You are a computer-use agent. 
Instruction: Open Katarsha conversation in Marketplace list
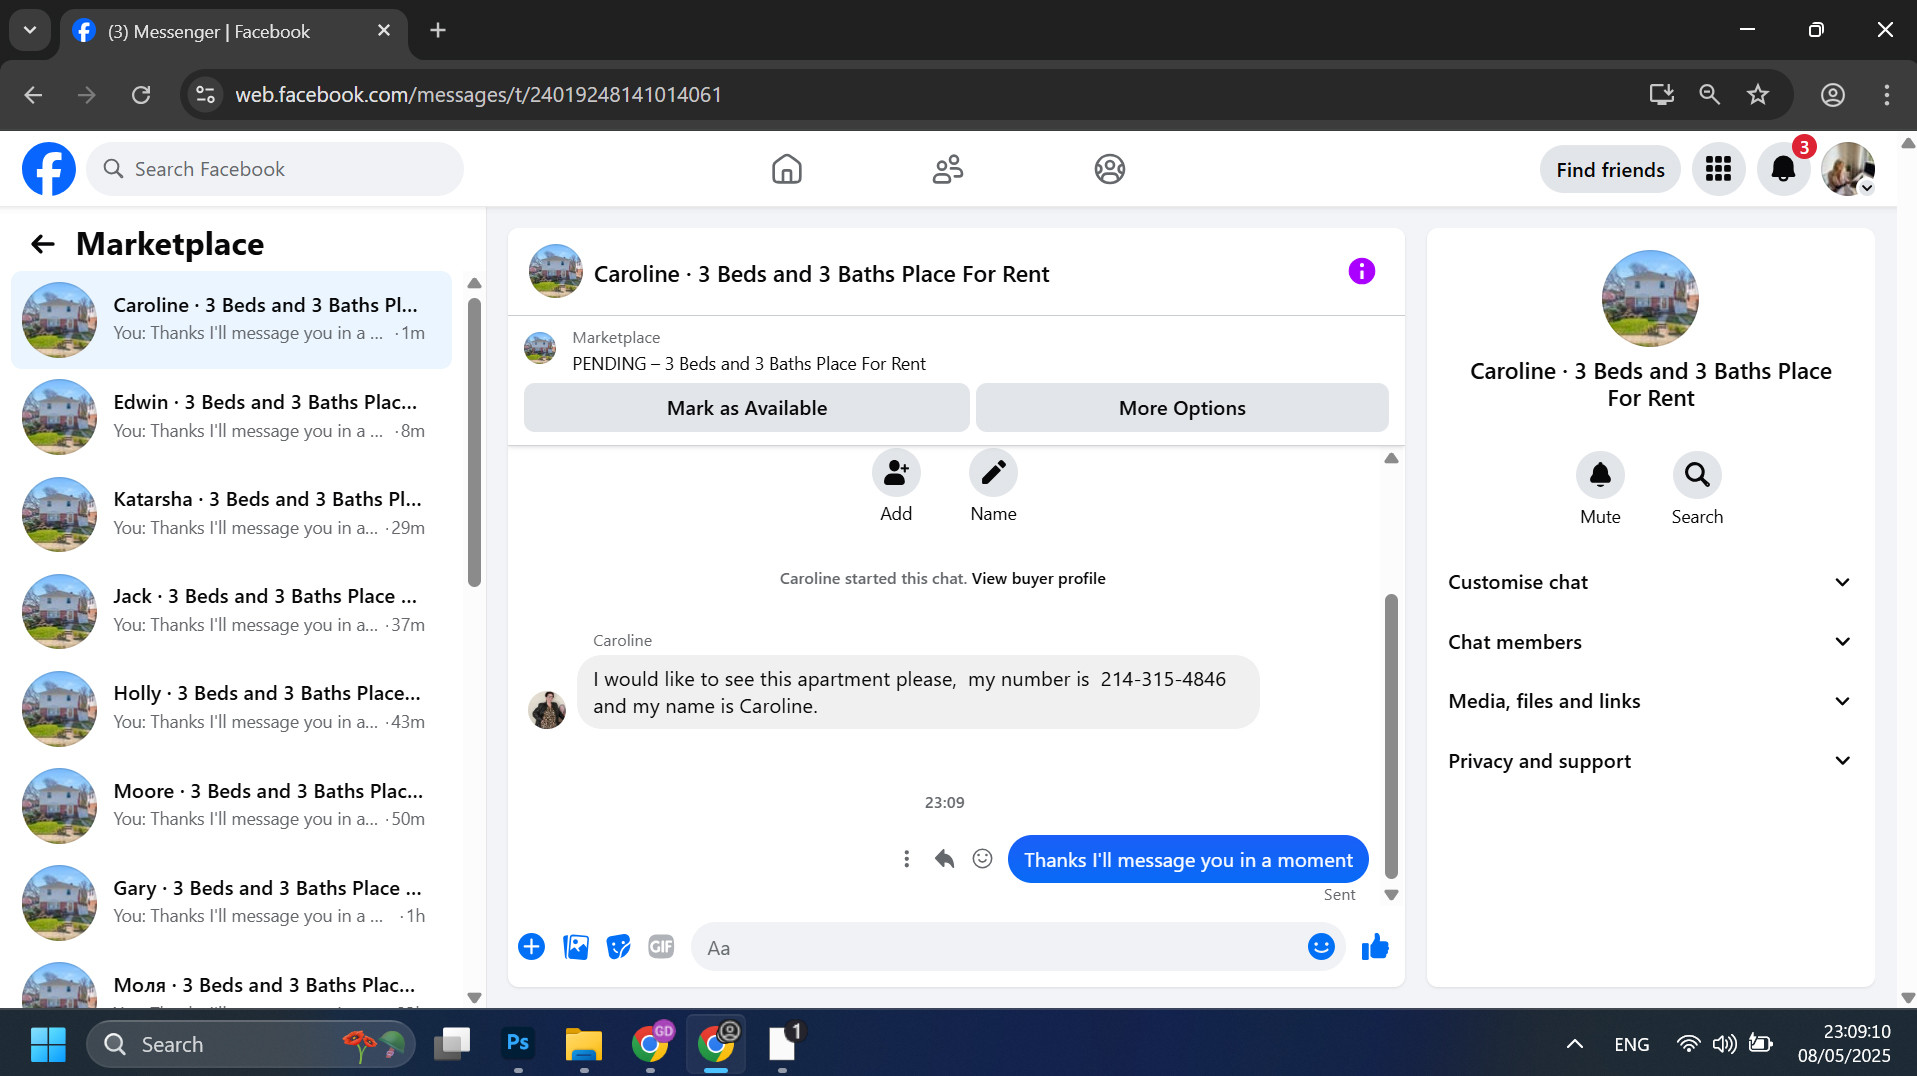pyautogui.click(x=231, y=514)
